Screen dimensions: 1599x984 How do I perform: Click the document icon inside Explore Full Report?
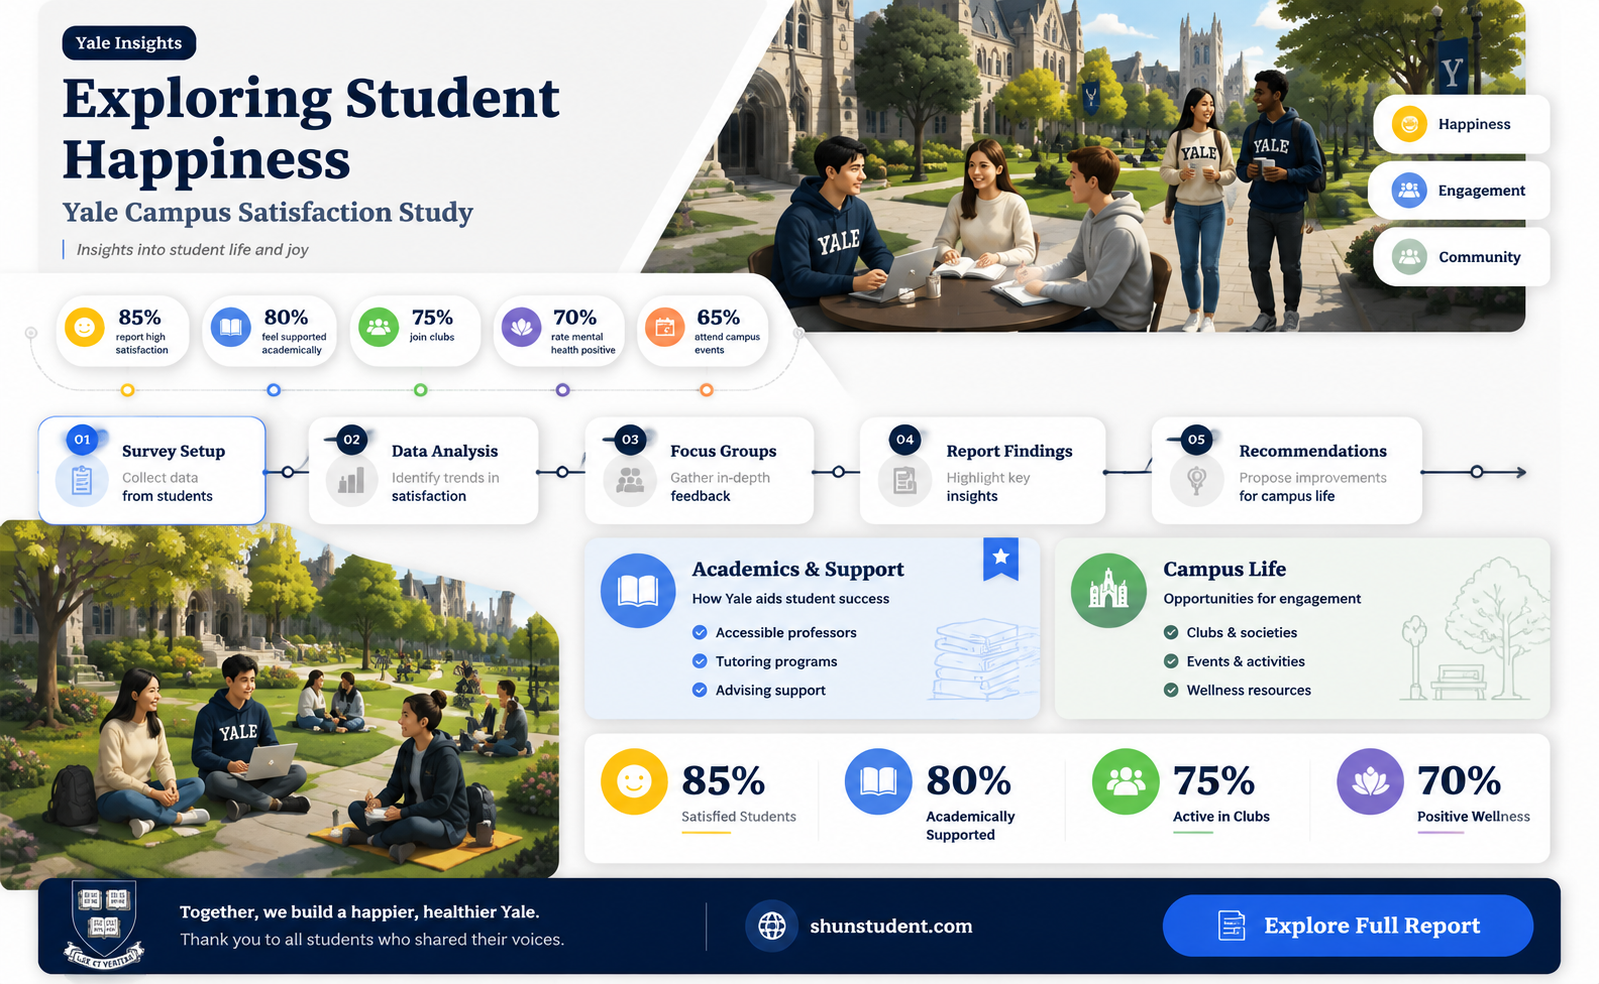pos(1232,926)
